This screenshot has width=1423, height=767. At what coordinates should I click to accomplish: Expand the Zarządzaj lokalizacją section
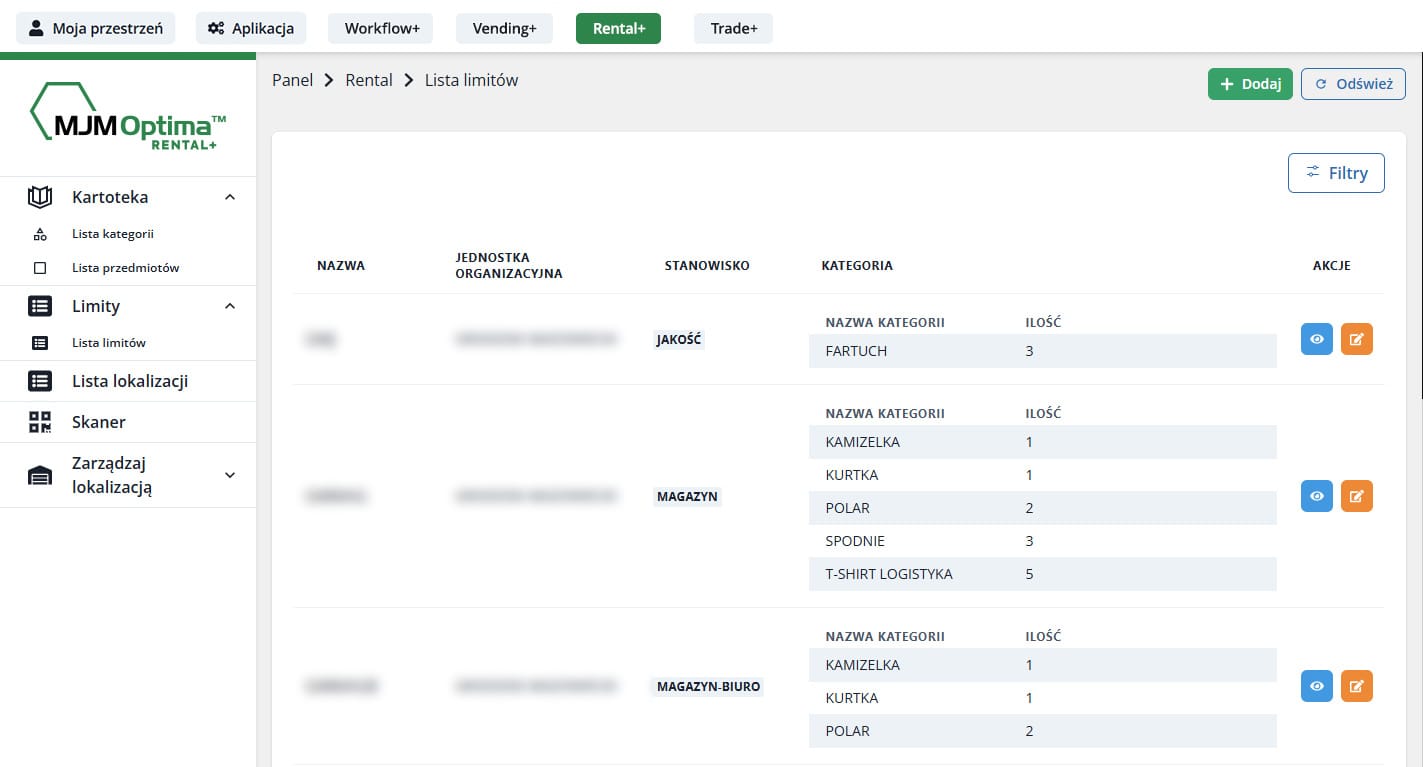(x=230, y=475)
